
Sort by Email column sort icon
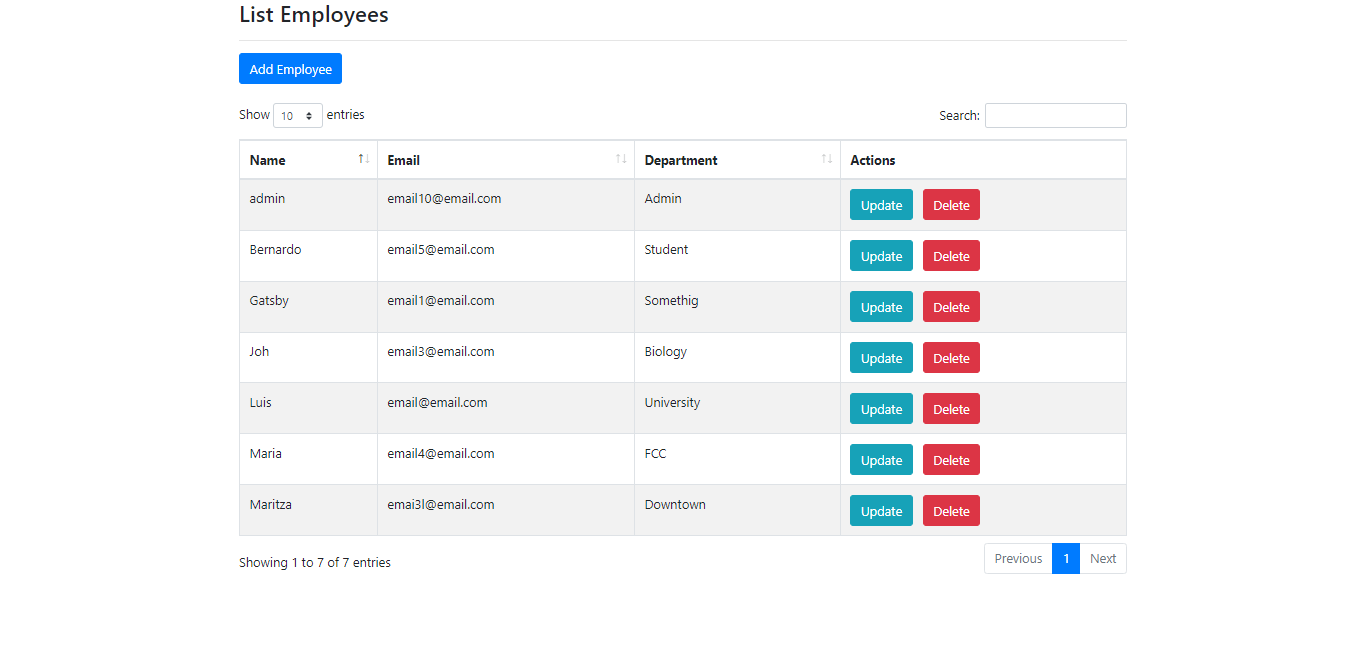click(x=621, y=159)
